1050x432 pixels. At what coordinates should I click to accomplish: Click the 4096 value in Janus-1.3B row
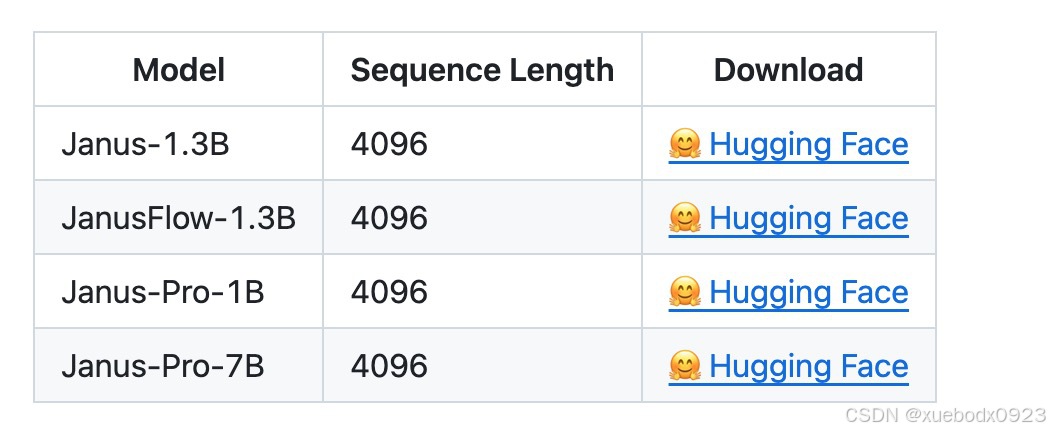[x=389, y=144]
